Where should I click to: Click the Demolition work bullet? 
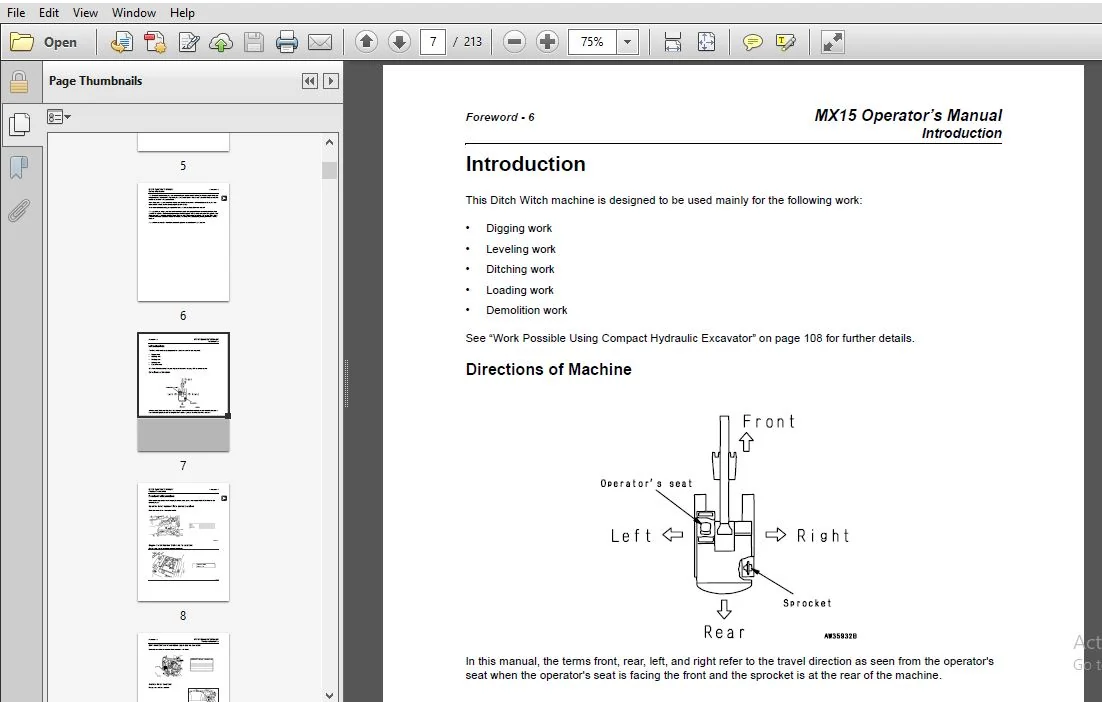526,310
